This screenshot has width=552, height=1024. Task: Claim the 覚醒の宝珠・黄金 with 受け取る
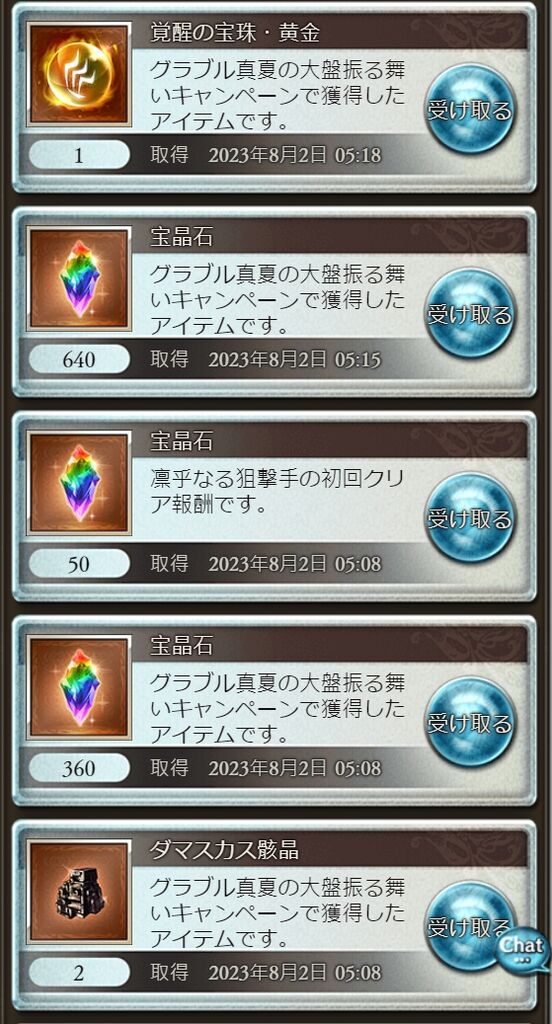click(470, 108)
